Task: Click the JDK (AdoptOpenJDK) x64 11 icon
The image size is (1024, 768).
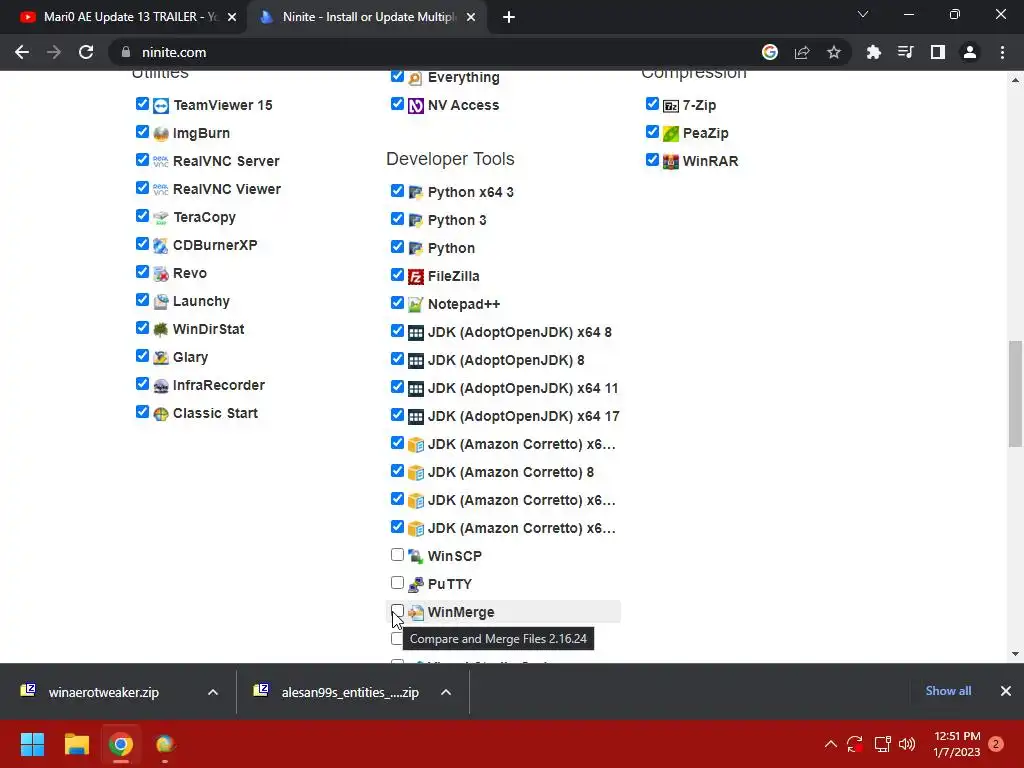Action: pyautogui.click(x=415, y=389)
